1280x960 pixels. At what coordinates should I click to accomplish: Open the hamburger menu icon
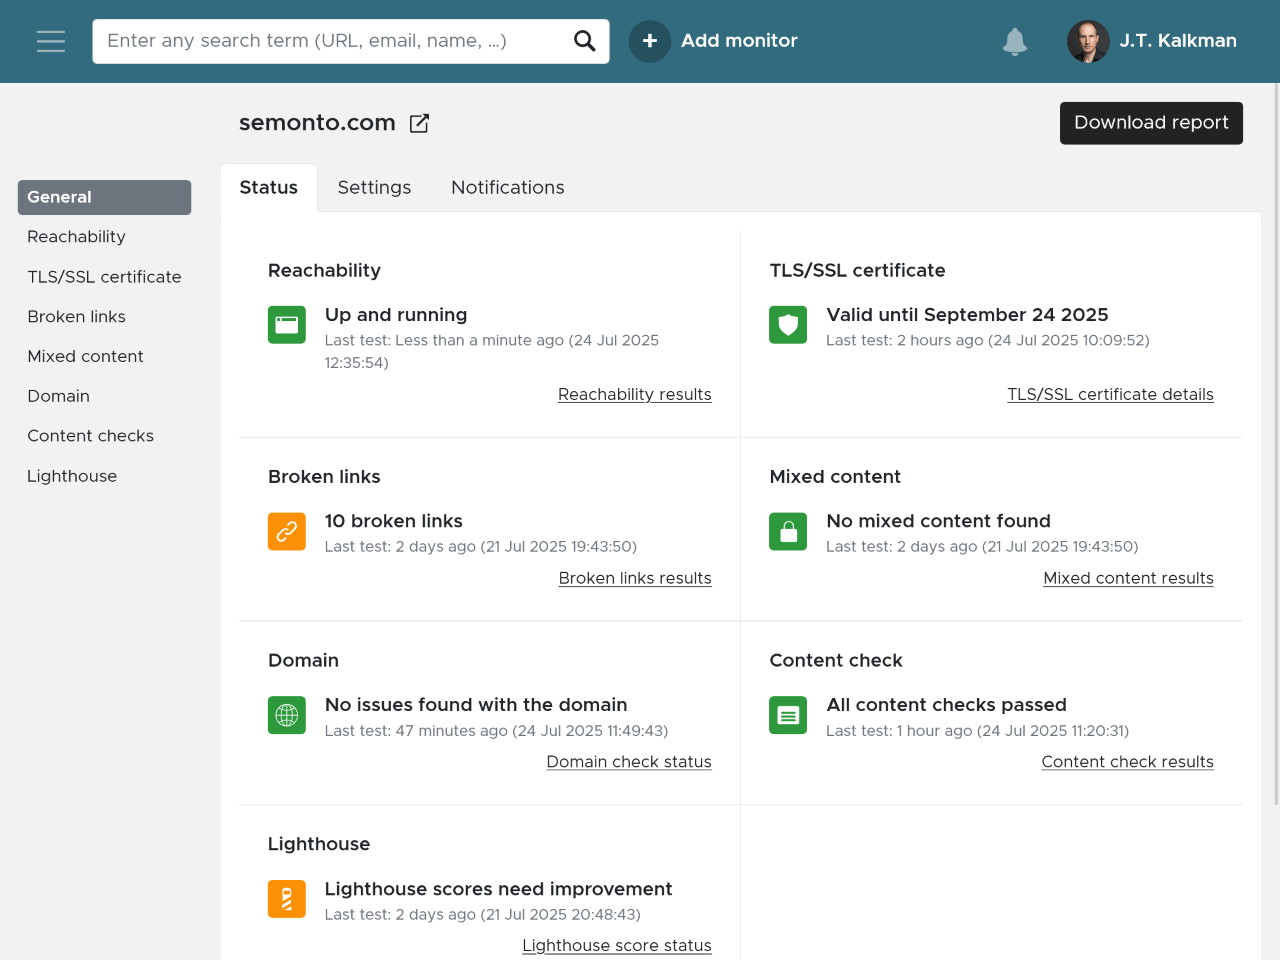coord(51,41)
